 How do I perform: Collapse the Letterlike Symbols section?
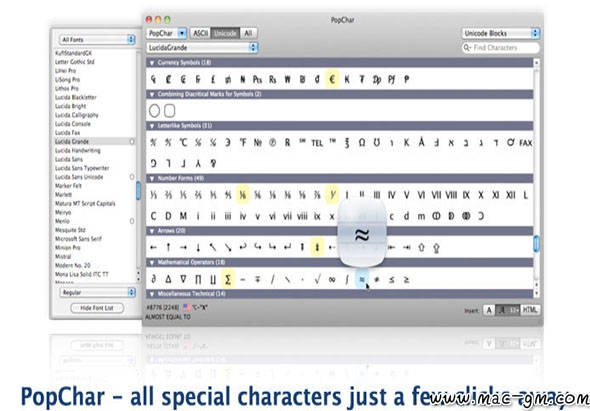pos(152,126)
